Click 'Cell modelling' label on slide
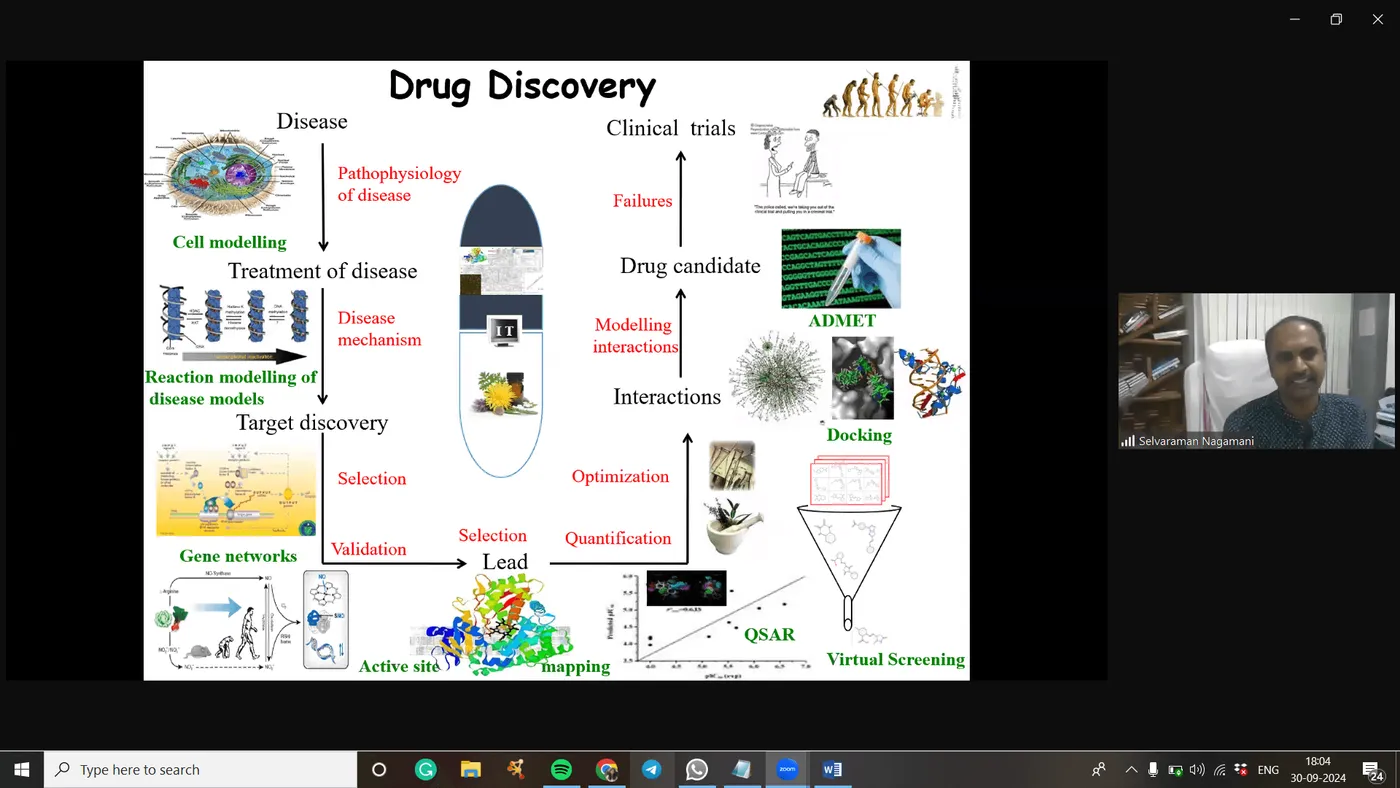This screenshot has width=1400, height=788. click(229, 242)
